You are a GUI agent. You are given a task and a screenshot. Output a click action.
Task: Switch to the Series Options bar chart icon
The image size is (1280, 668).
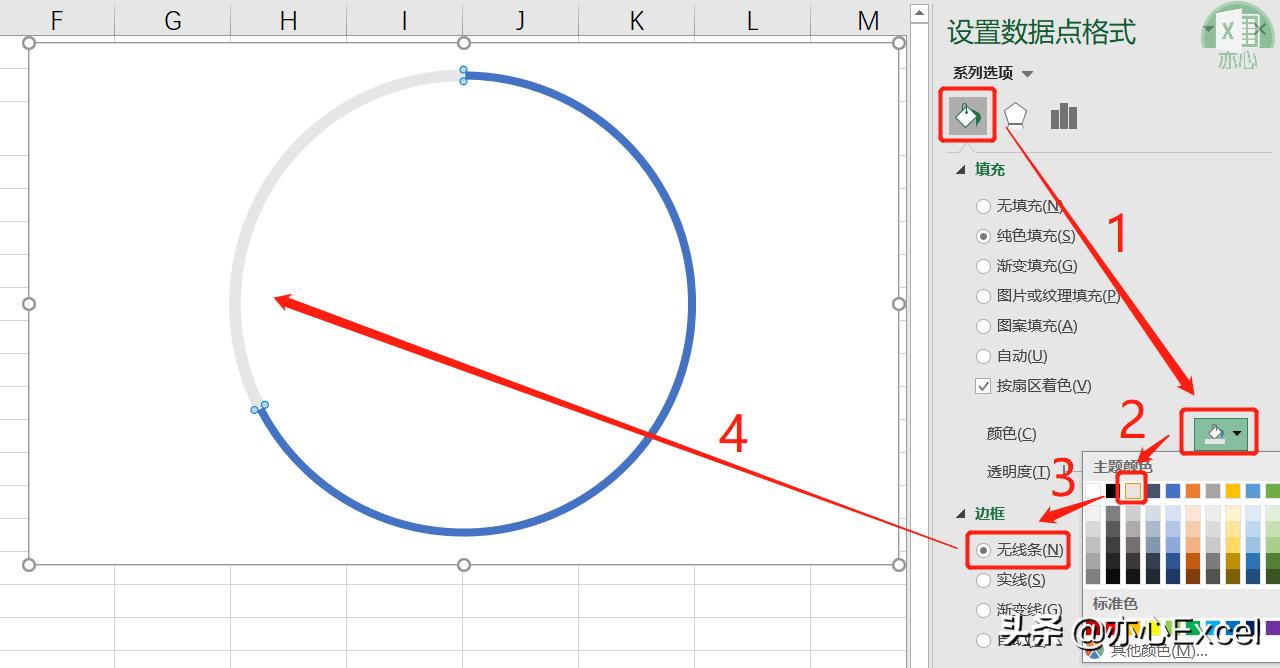1063,116
